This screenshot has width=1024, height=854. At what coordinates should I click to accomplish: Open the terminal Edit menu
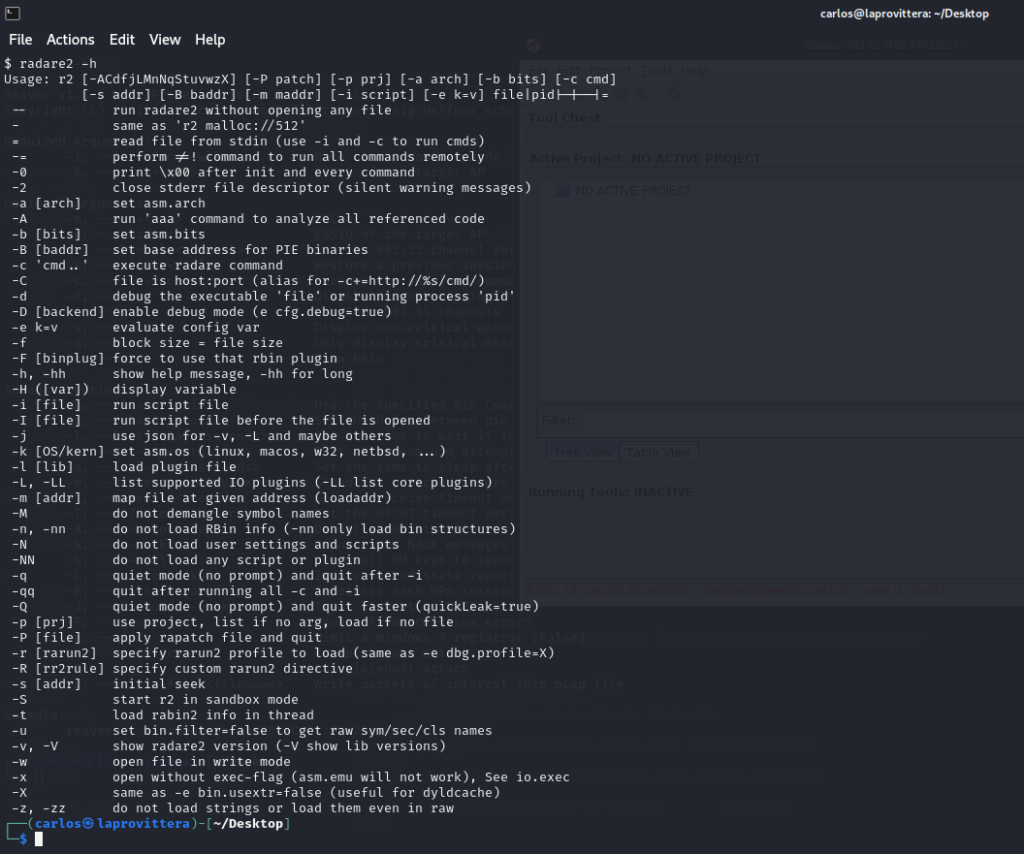pyautogui.click(x=122, y=40)
